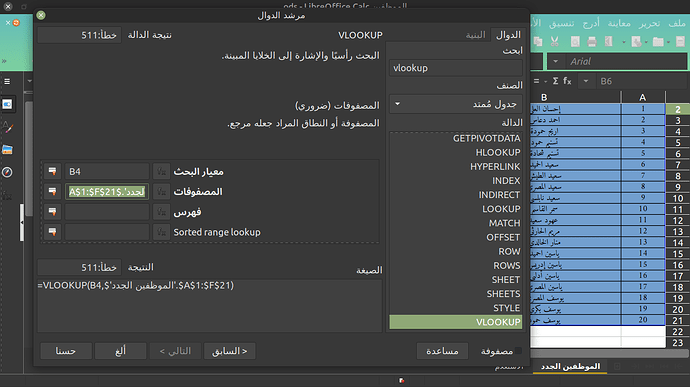This screenshot has height=387, width=690.
Task: Click the sidebar hamburger settings icon
Action: click(x=7, y=81)
